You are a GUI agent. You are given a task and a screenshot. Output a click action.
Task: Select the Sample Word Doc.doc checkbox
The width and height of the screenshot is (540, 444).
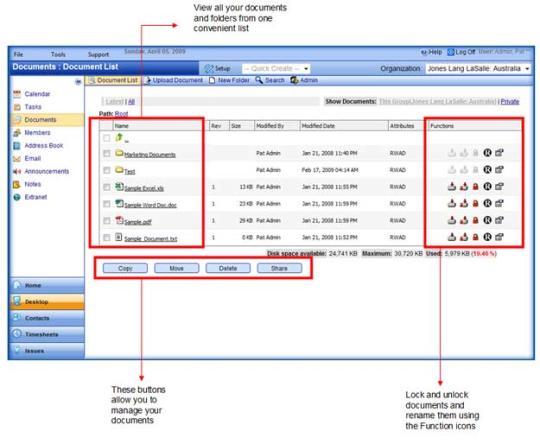pos(107,204)
